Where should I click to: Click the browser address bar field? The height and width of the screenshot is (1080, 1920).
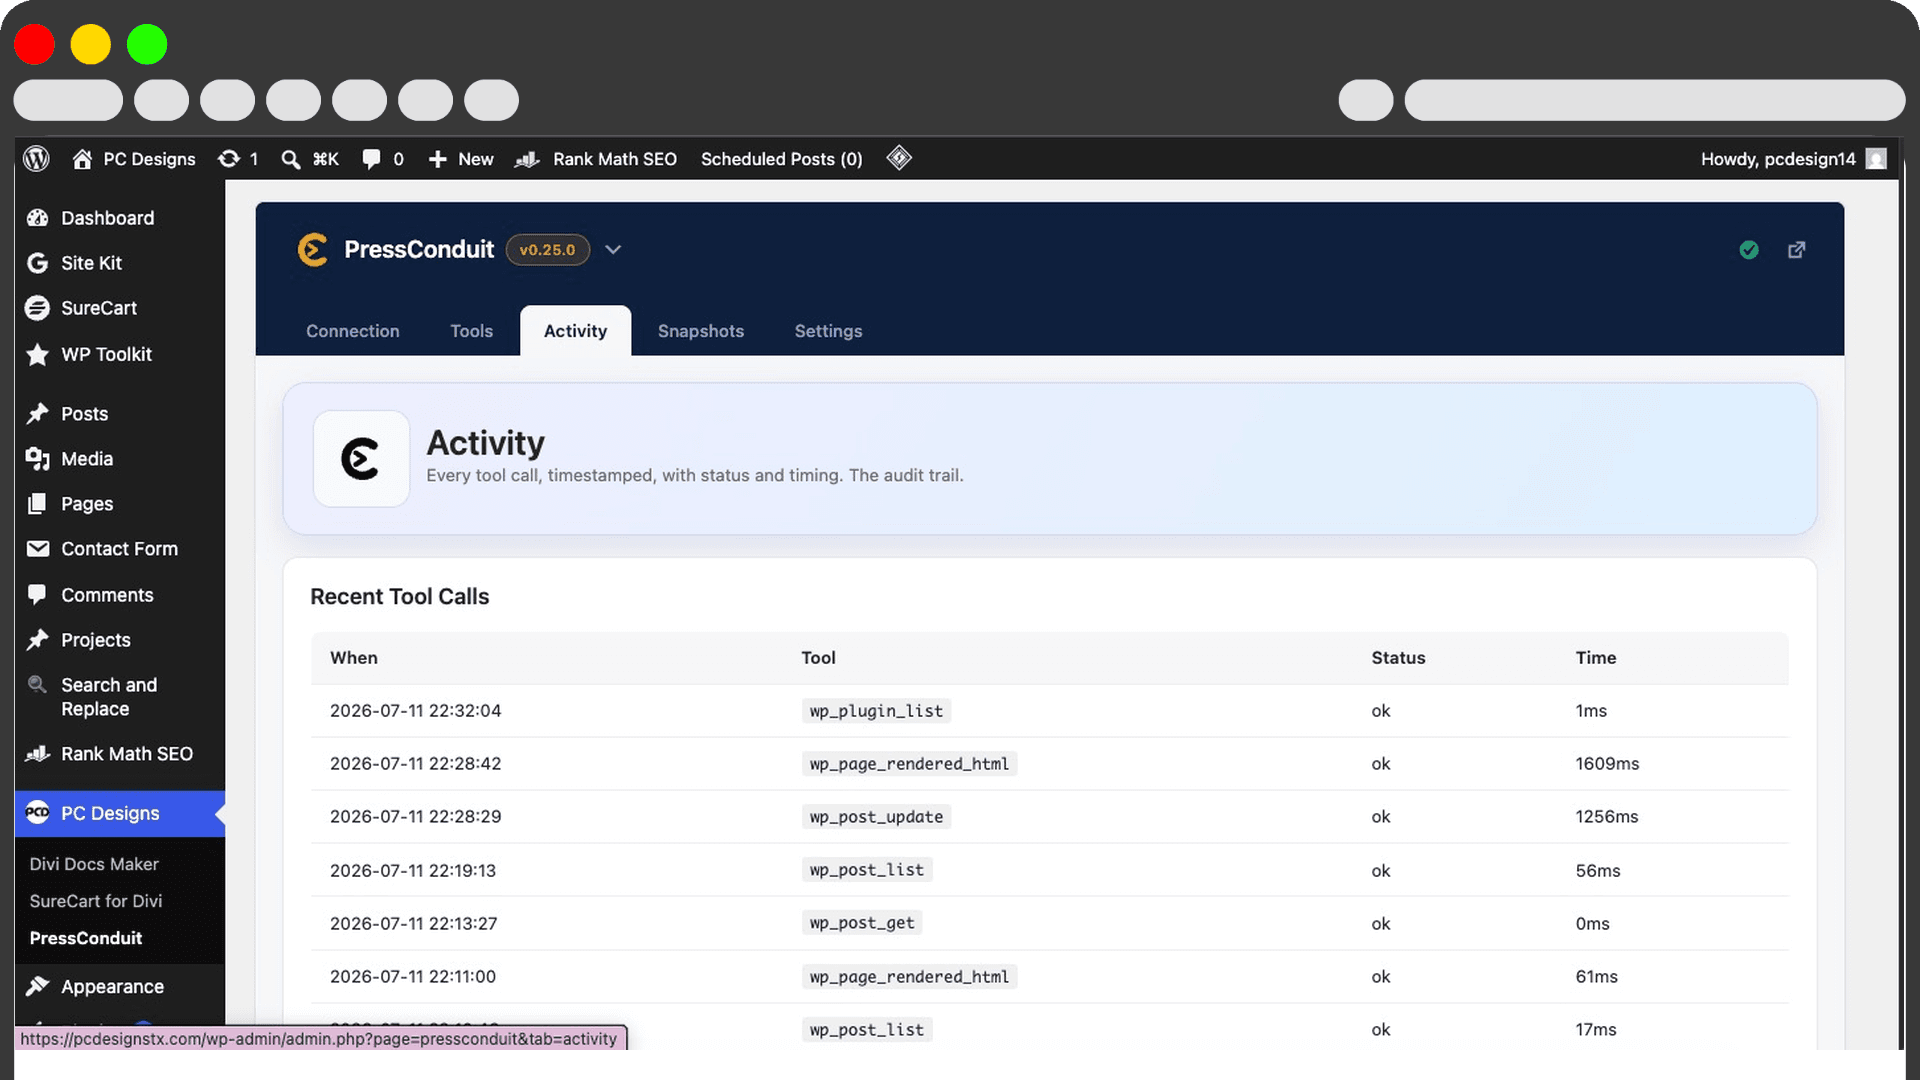(1654, 100)
